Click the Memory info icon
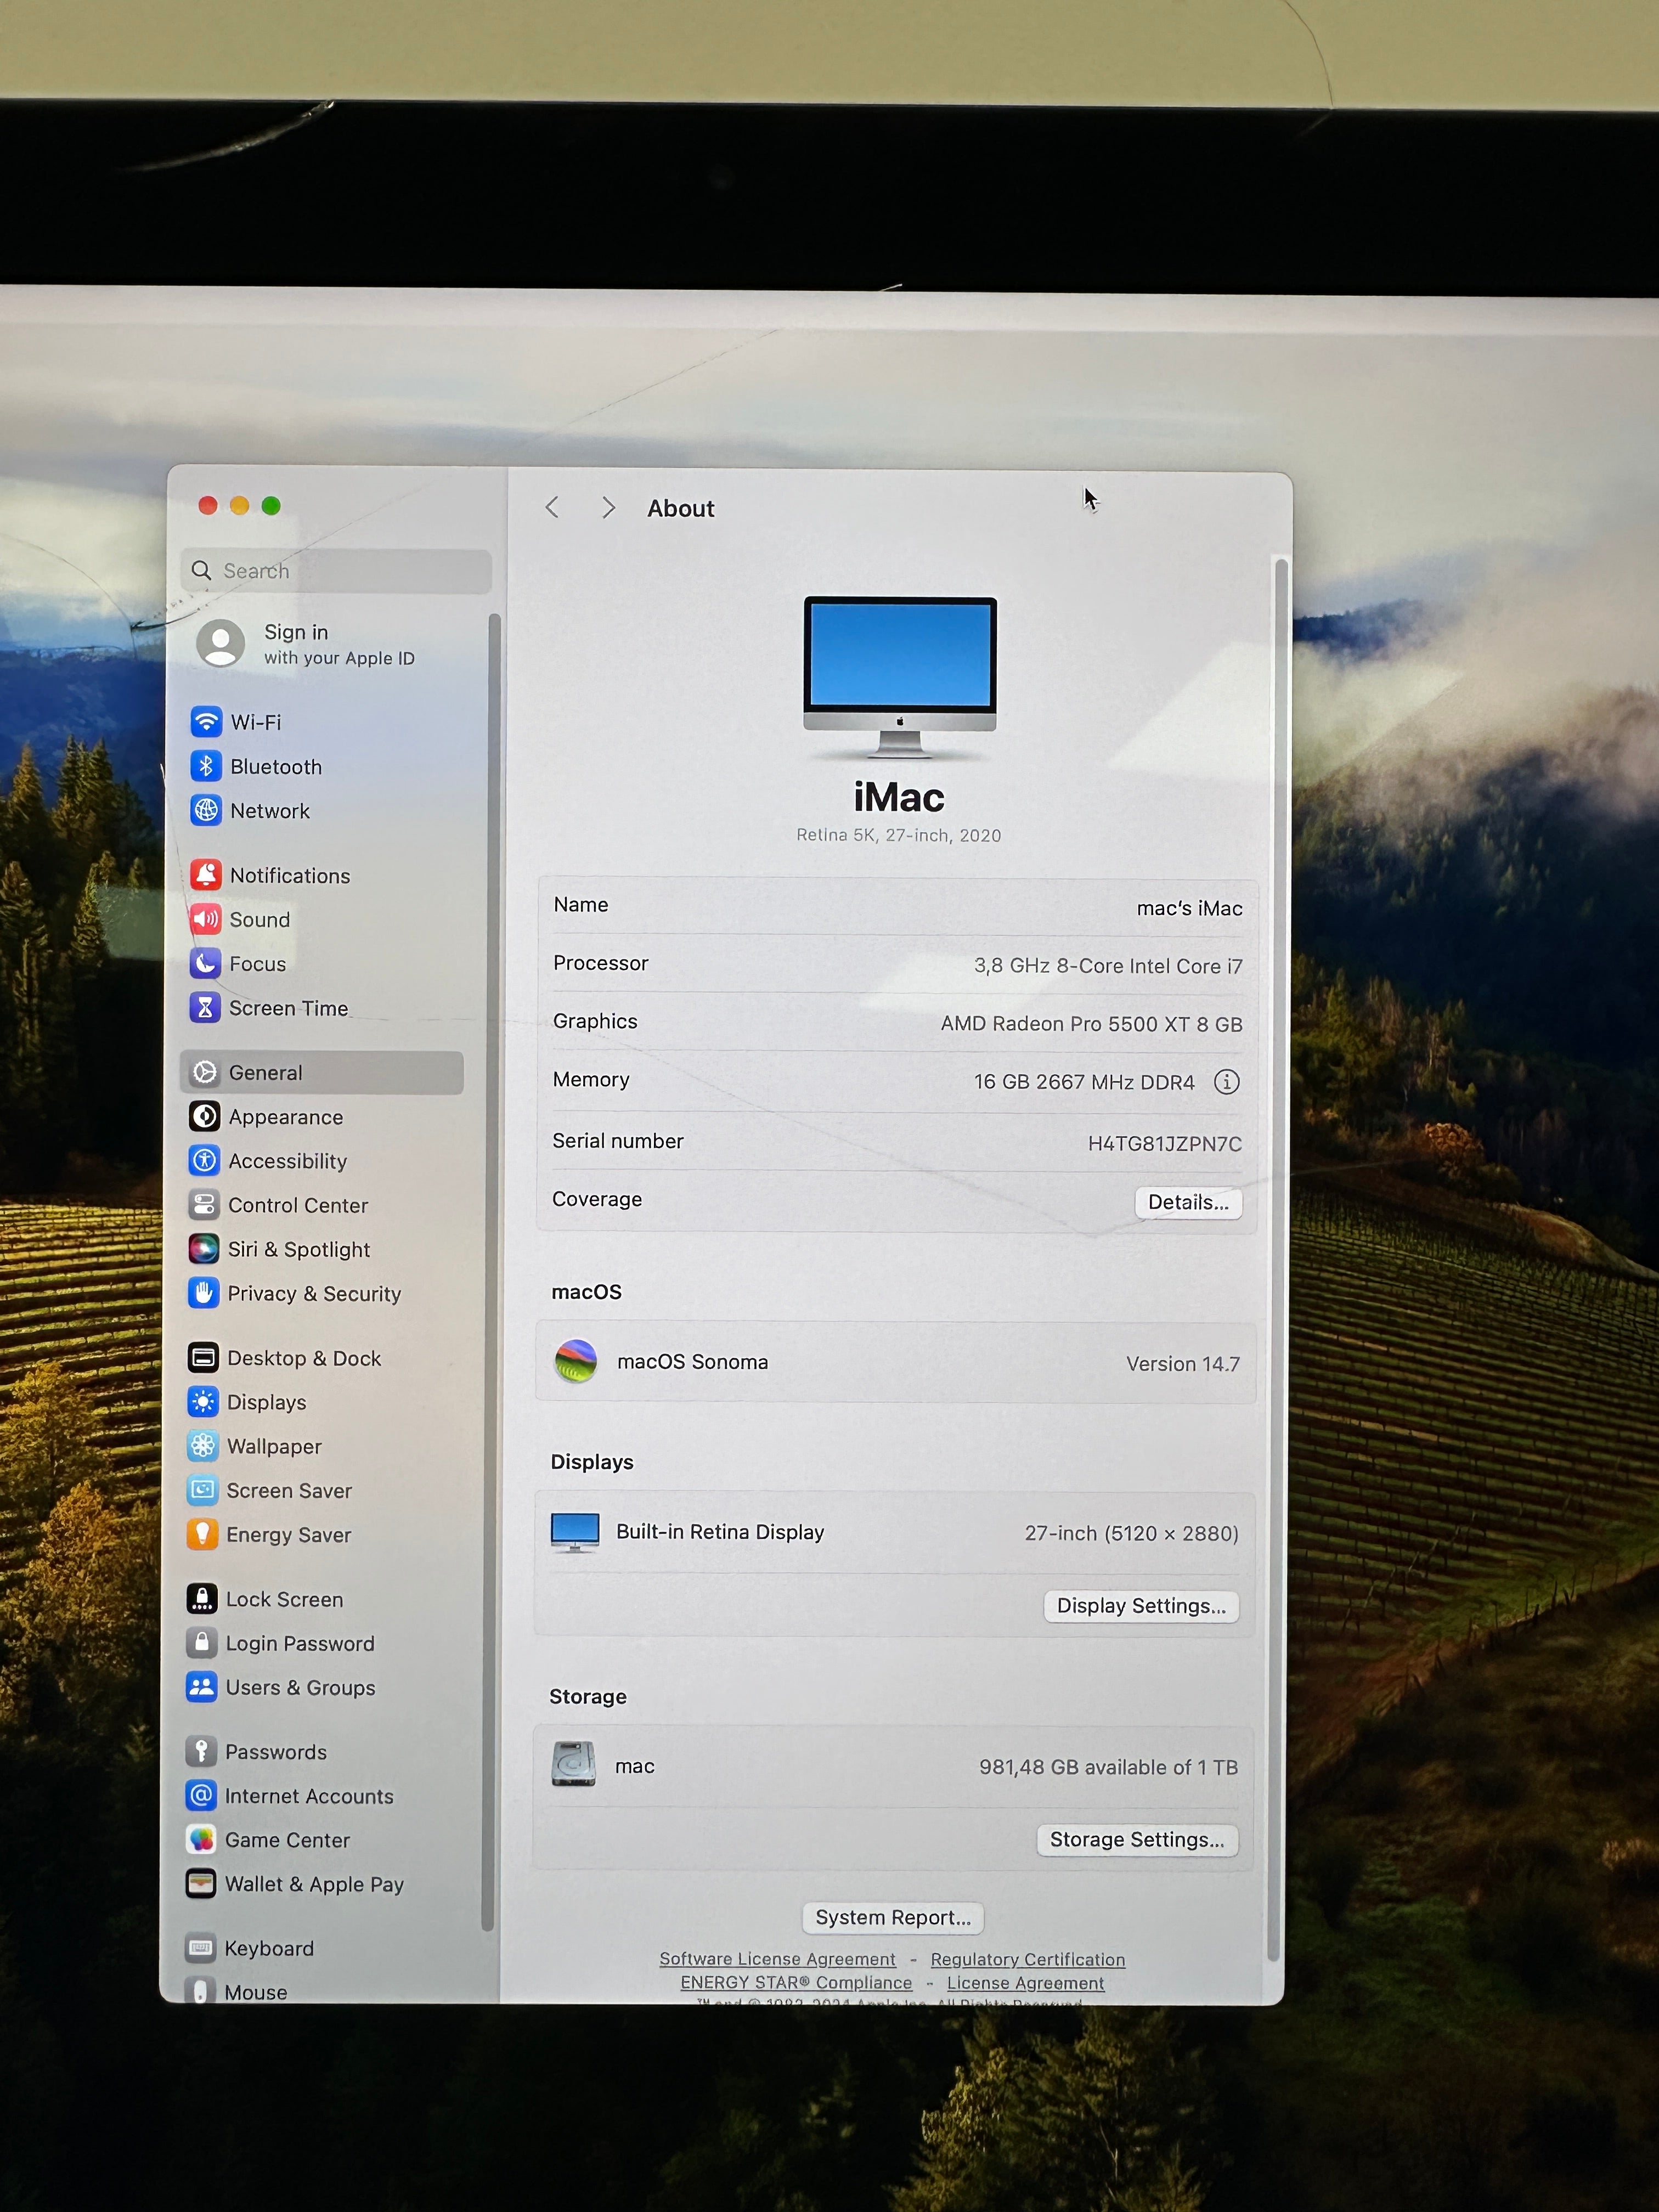1659x2212 pixels. point(1226,1082)
